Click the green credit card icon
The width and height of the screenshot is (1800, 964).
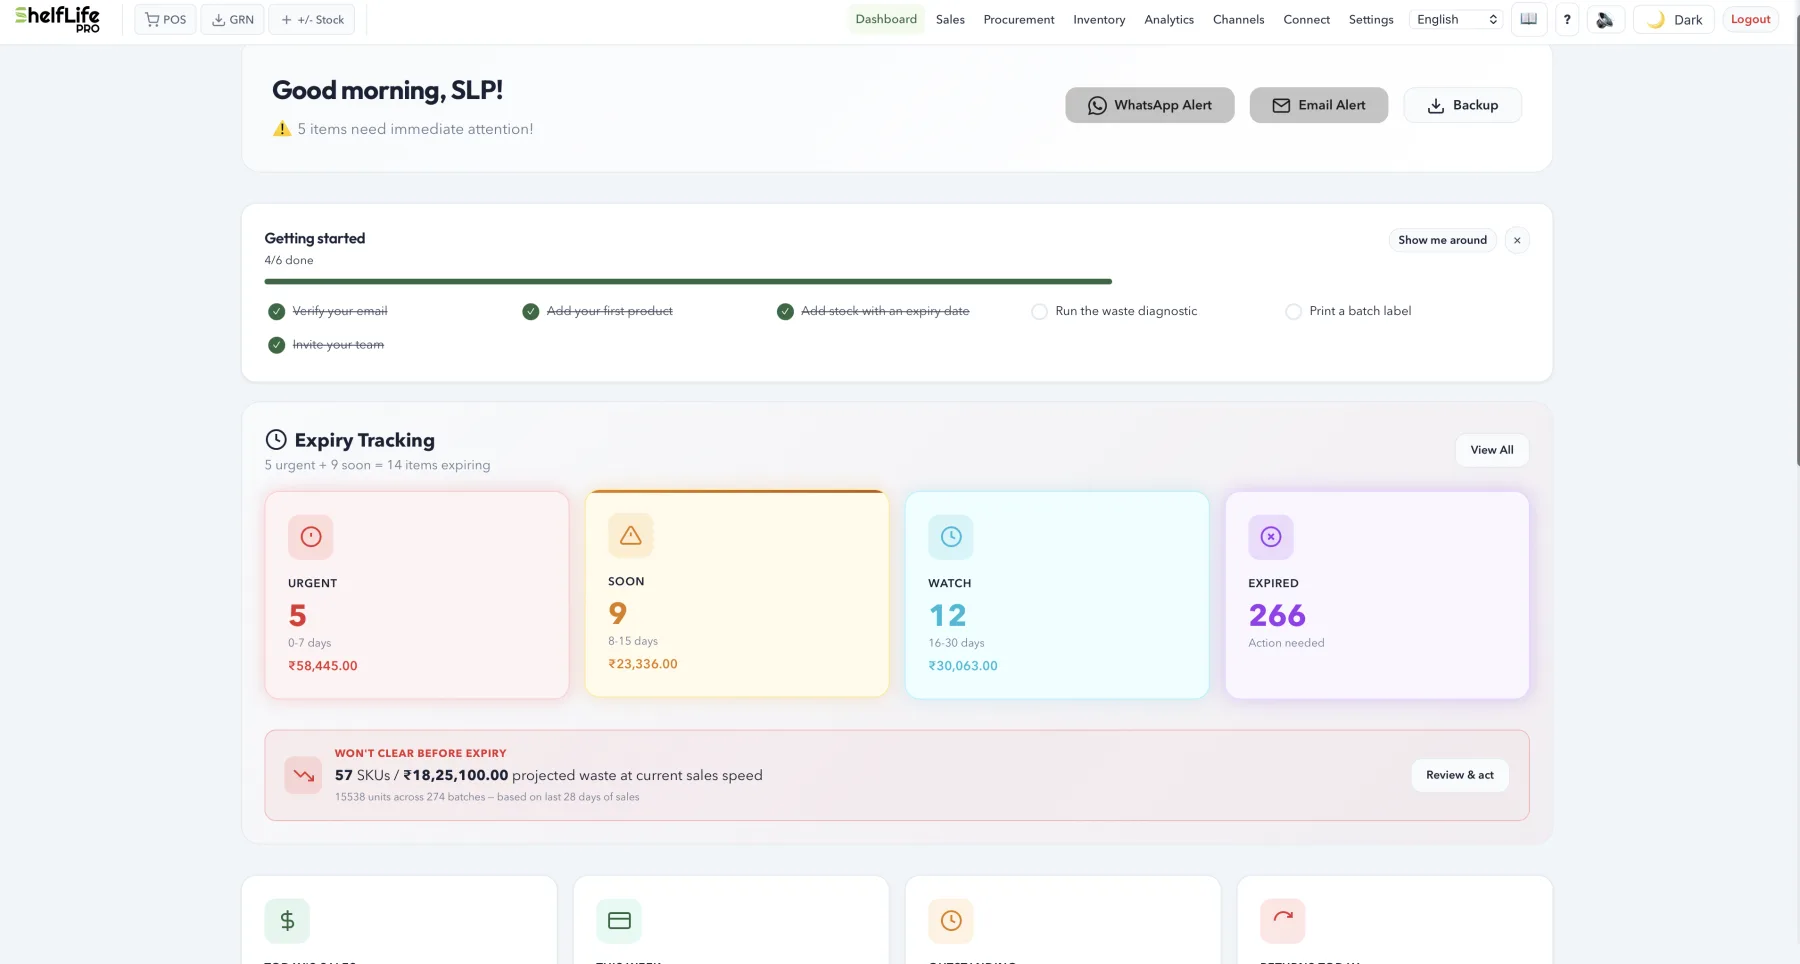click(x=619, y=921)
